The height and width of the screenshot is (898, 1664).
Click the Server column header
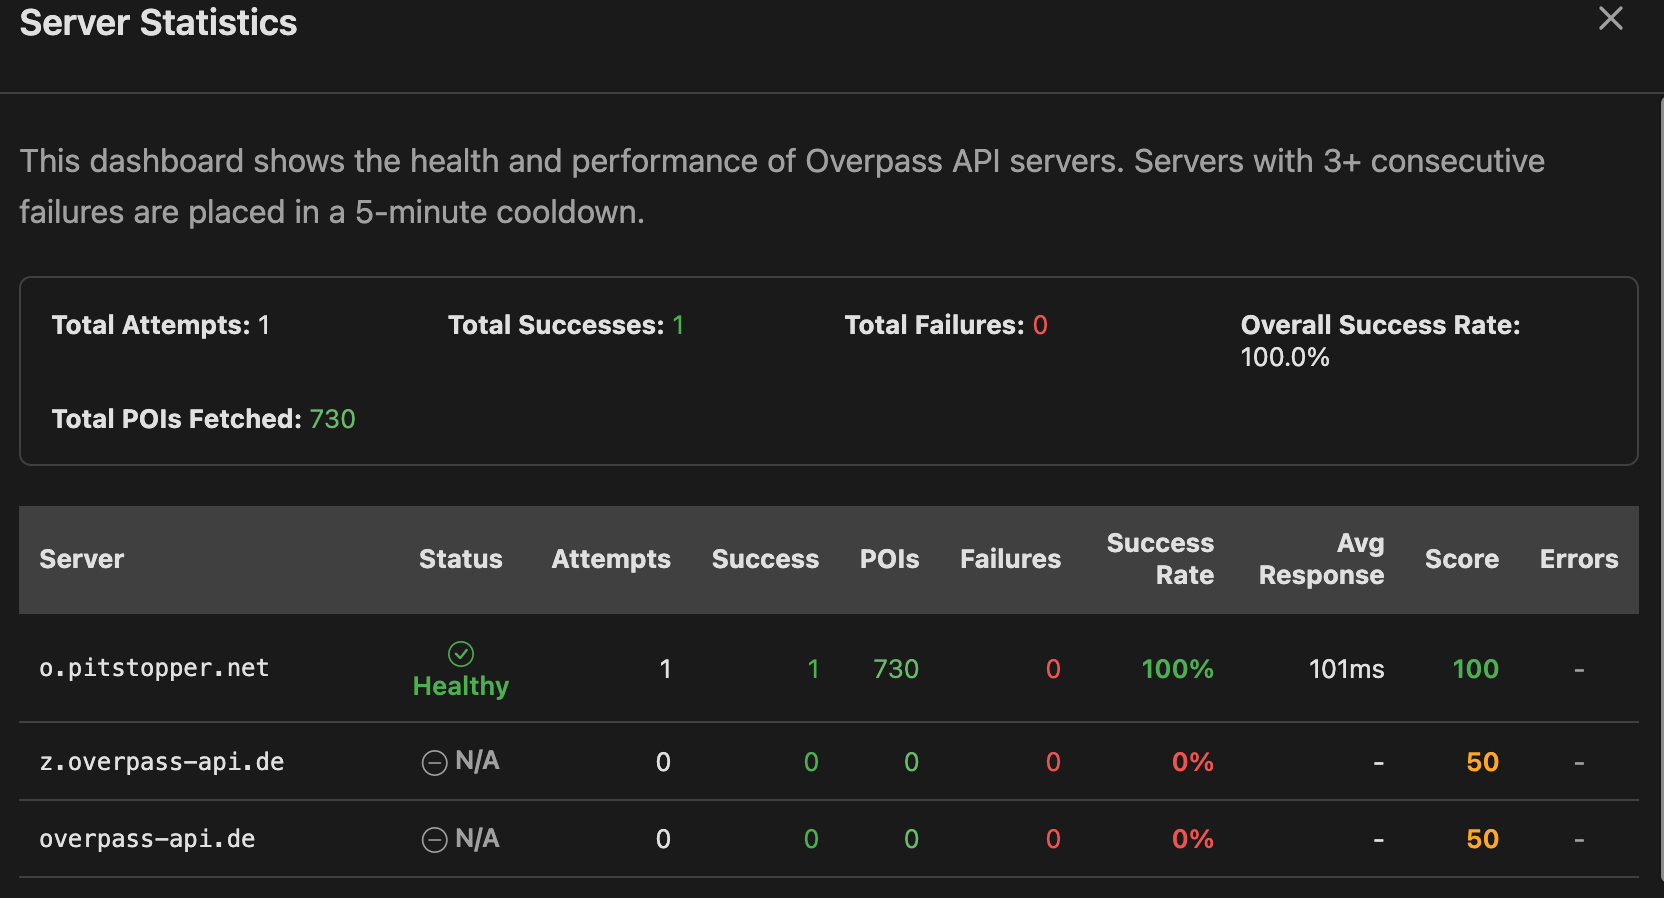tap(82, 559)
